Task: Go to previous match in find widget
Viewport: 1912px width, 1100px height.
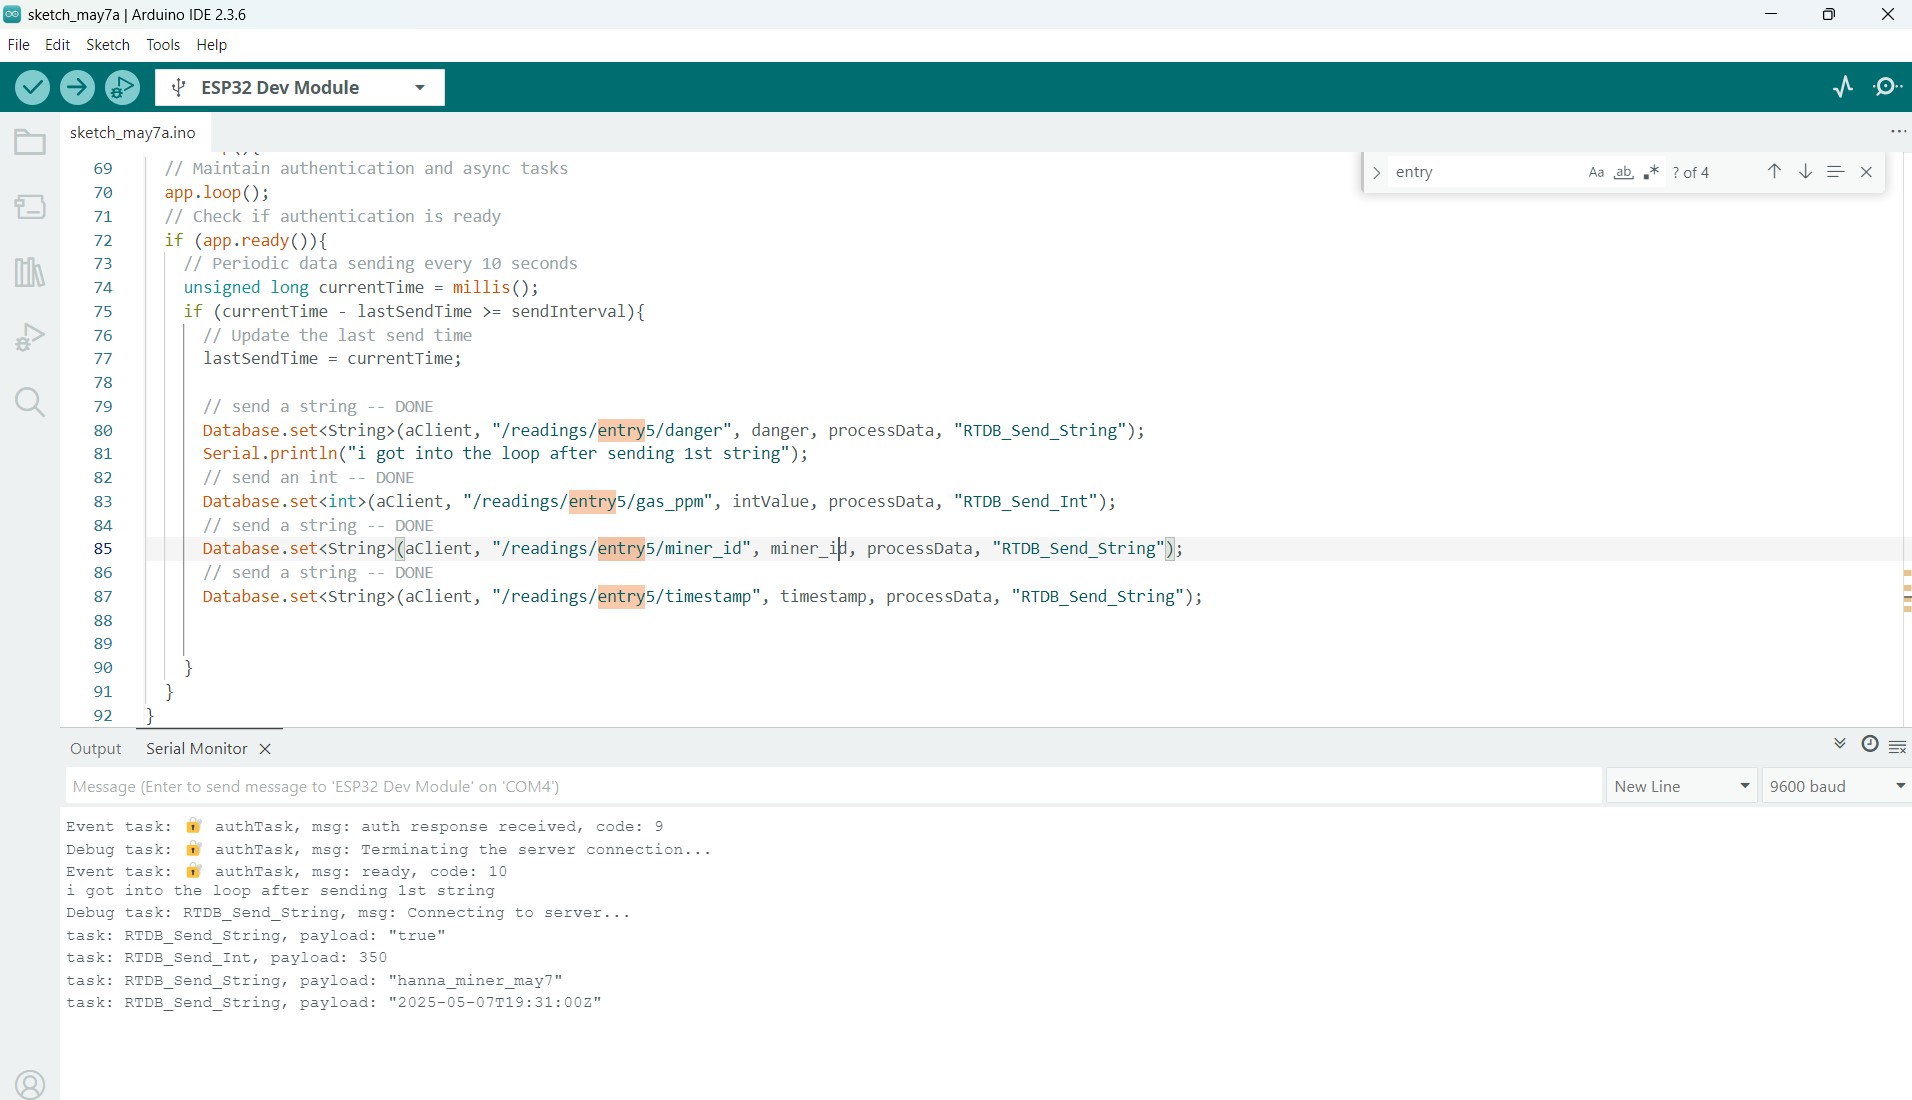Action: (1774, 172)
